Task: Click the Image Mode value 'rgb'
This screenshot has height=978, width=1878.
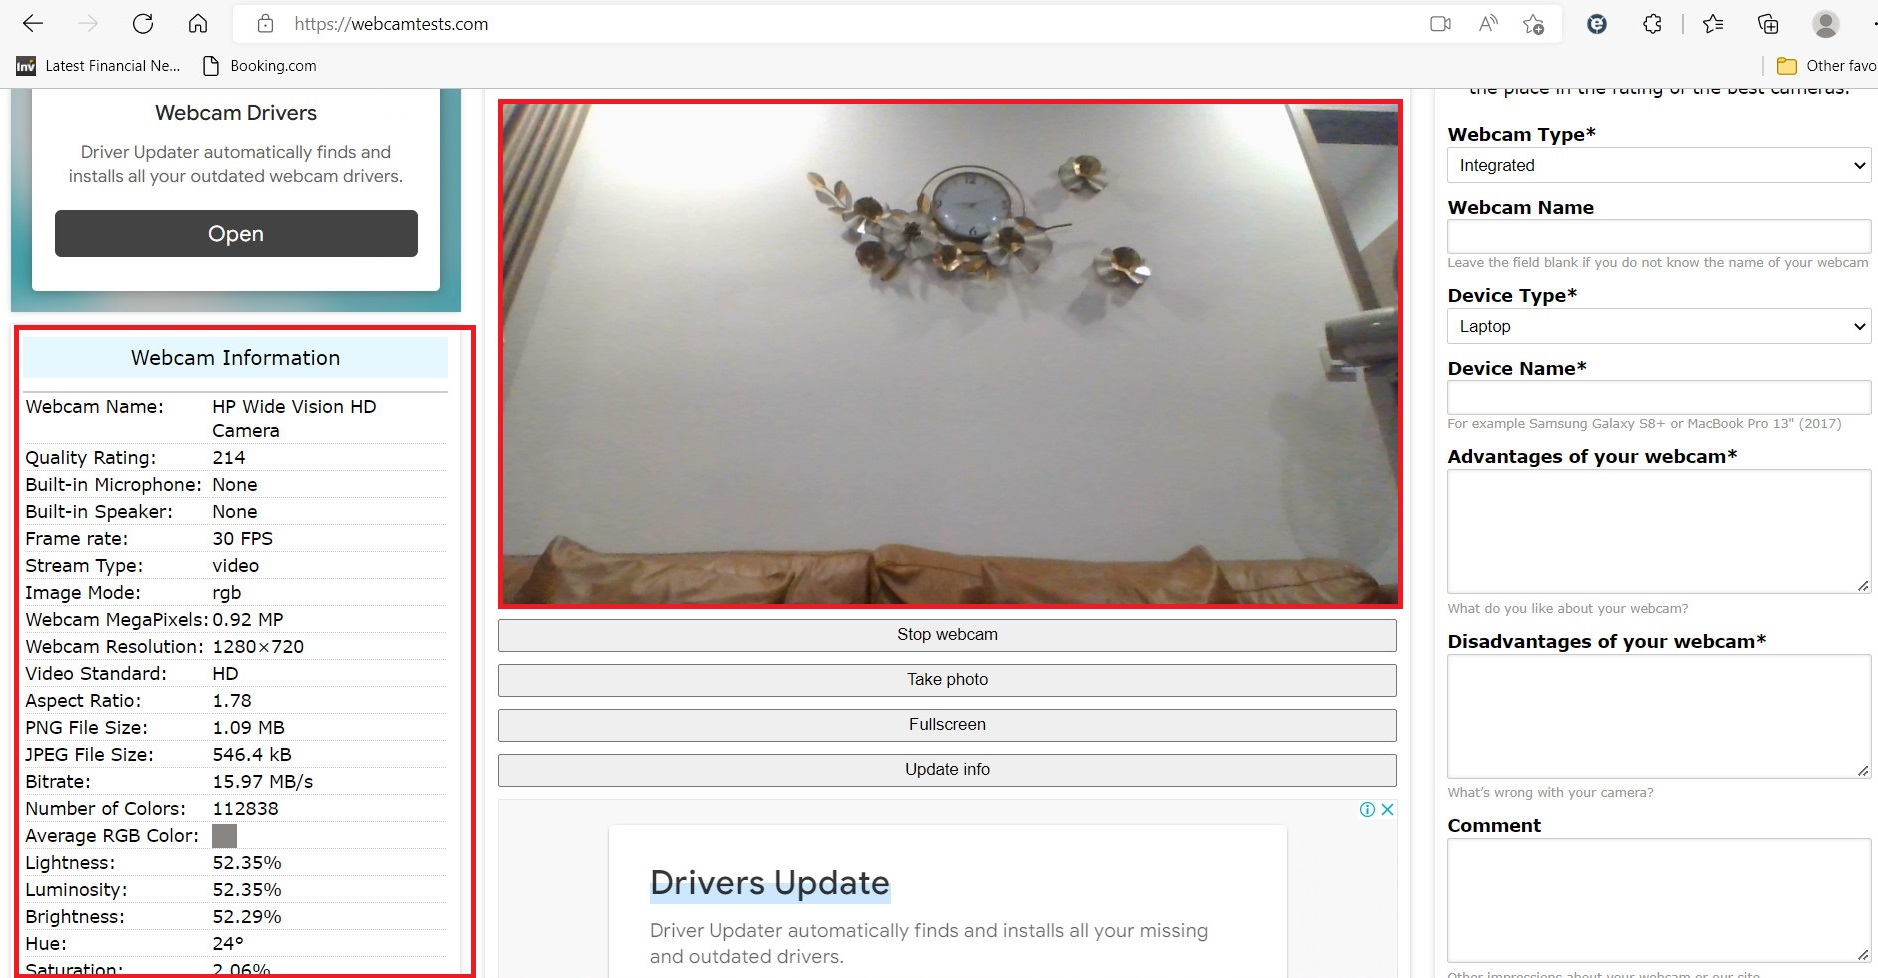Action: [227, 593]
